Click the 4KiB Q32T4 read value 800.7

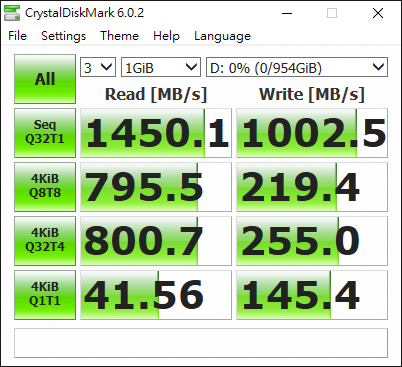point(156,241)
